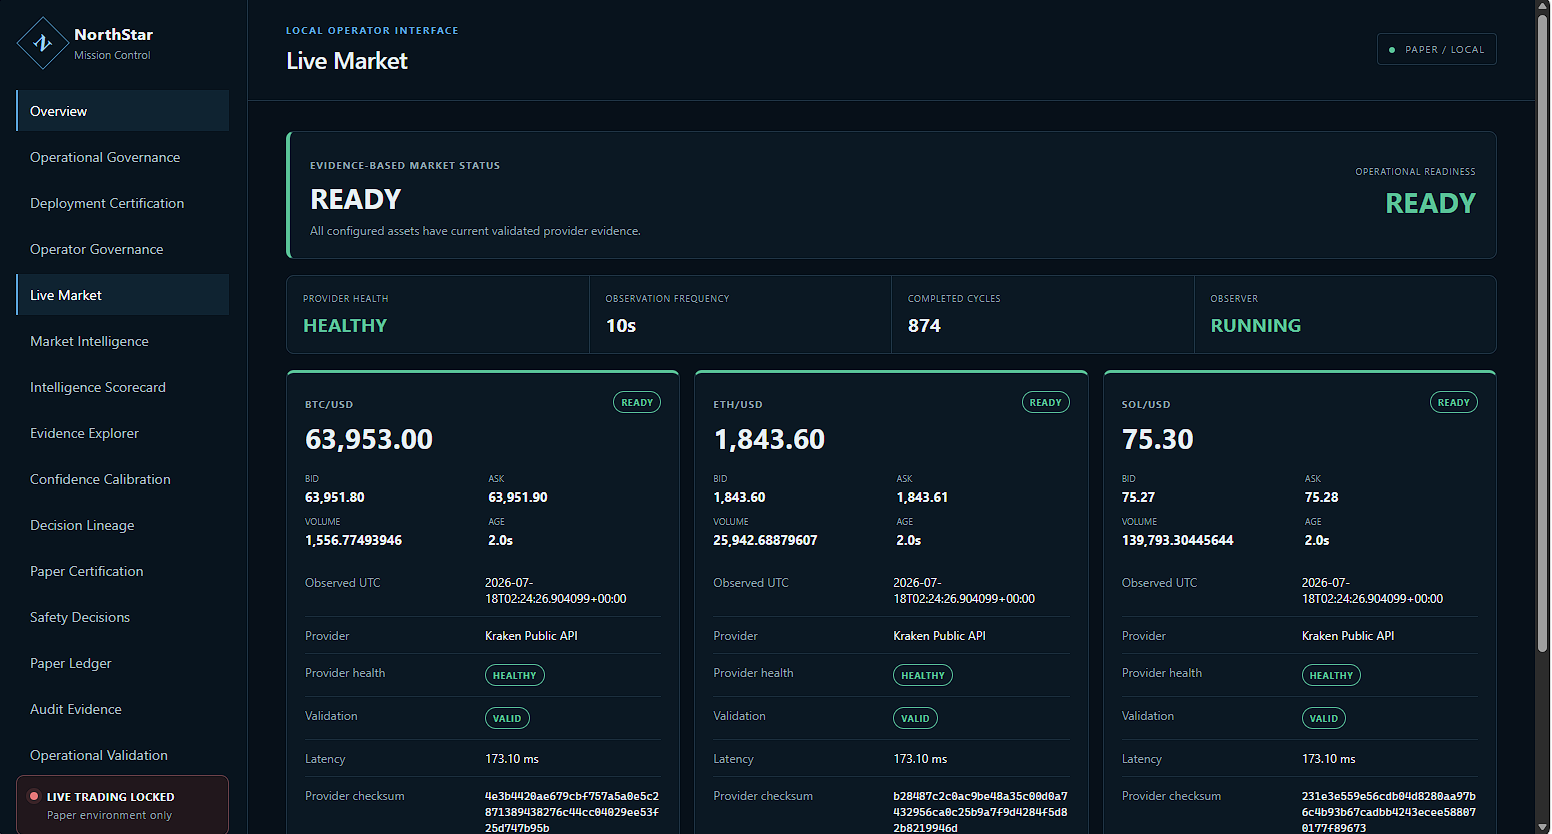Click ETH volume 25,942.68879607

coord(765,541)
